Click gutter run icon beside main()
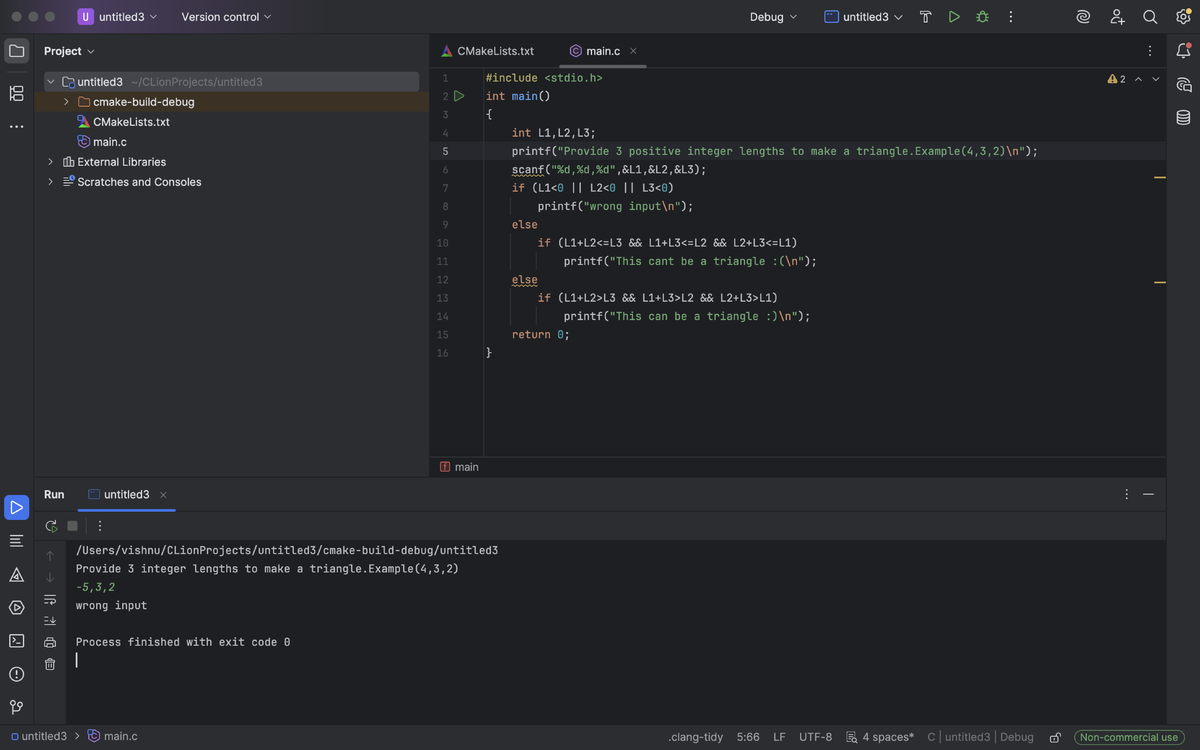The height and width of the screenshot is (750, 1200). pos(459,96)
